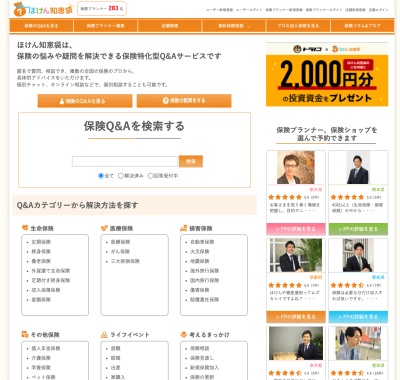Image resolution: width=400 pixels, height=380 pixels.
Task: Open planner photo with red glasses
Action: tap(296, 167)
